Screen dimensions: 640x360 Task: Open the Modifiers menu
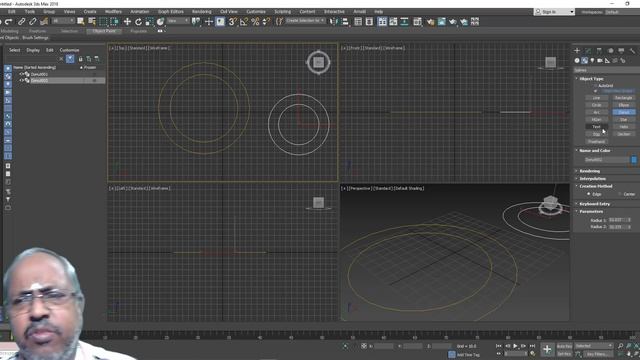tap(113, 11)
